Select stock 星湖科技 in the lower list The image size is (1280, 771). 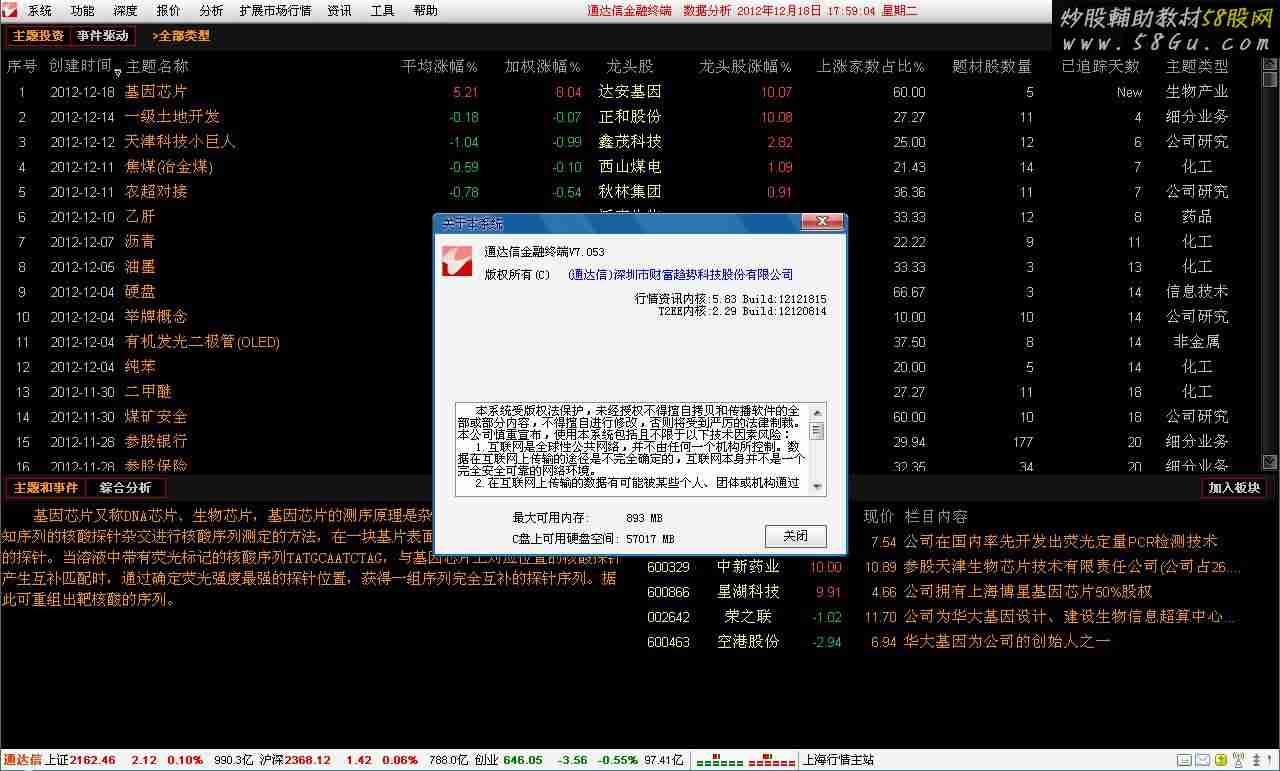[748, 592]
